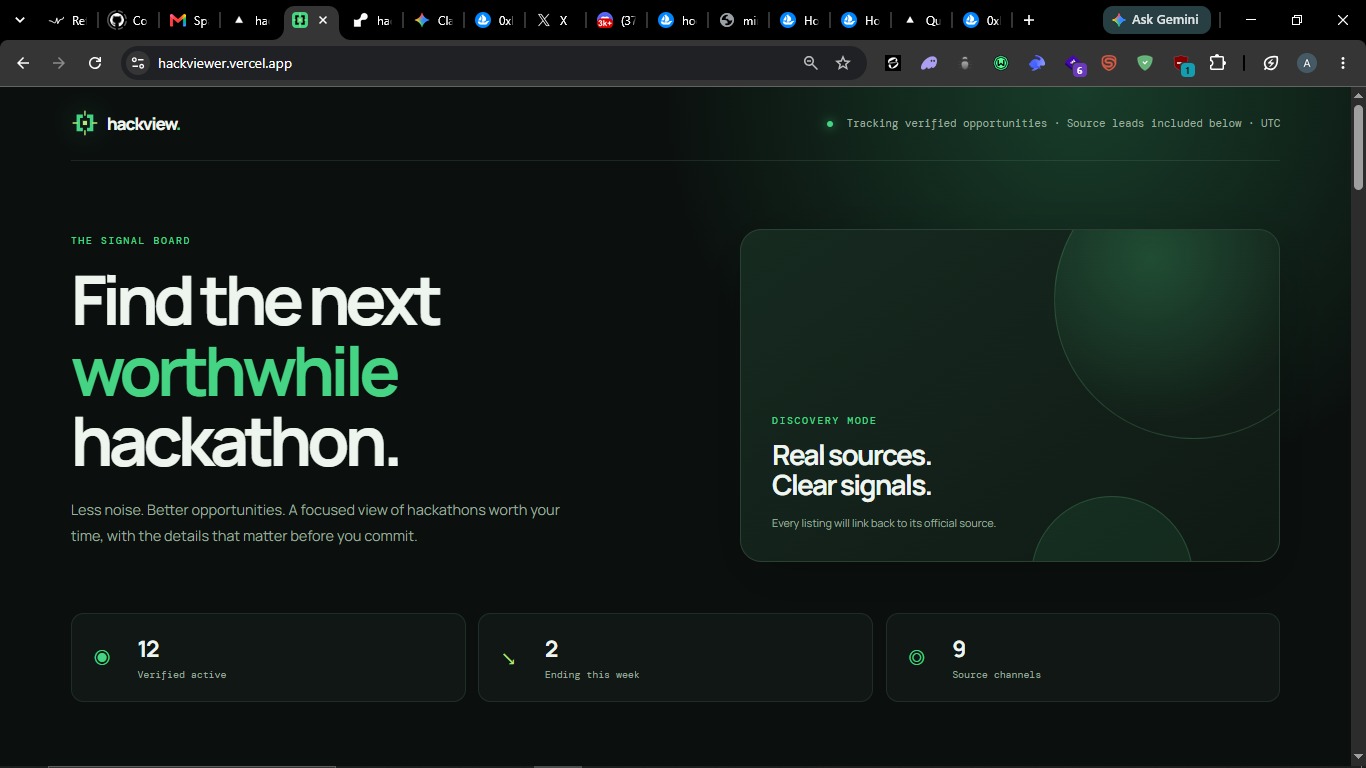Open the Chrome three-dot menu

pos(1342,63)
